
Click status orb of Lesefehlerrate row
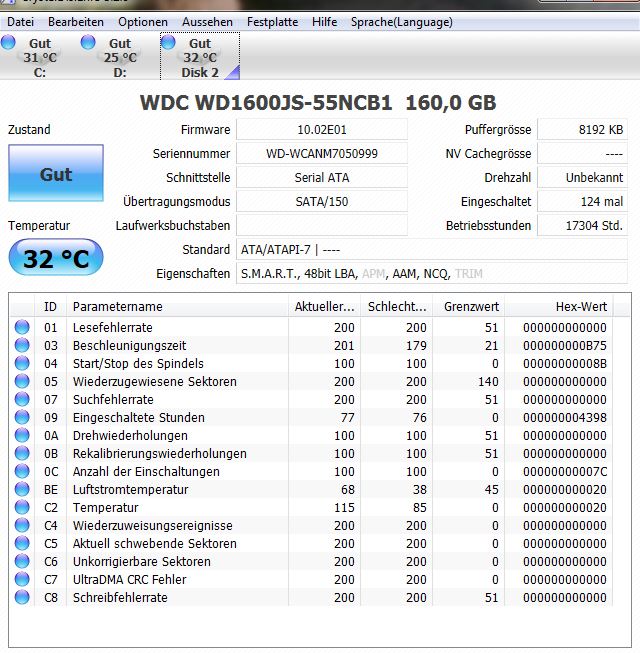coord(22,327)
